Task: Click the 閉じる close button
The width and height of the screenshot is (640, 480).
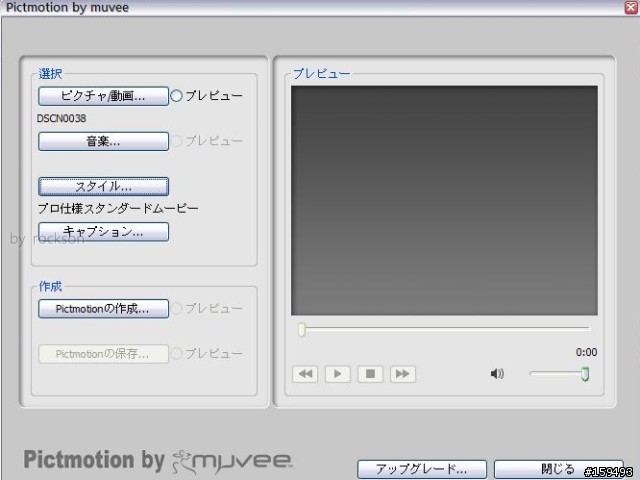Action: 558,469
